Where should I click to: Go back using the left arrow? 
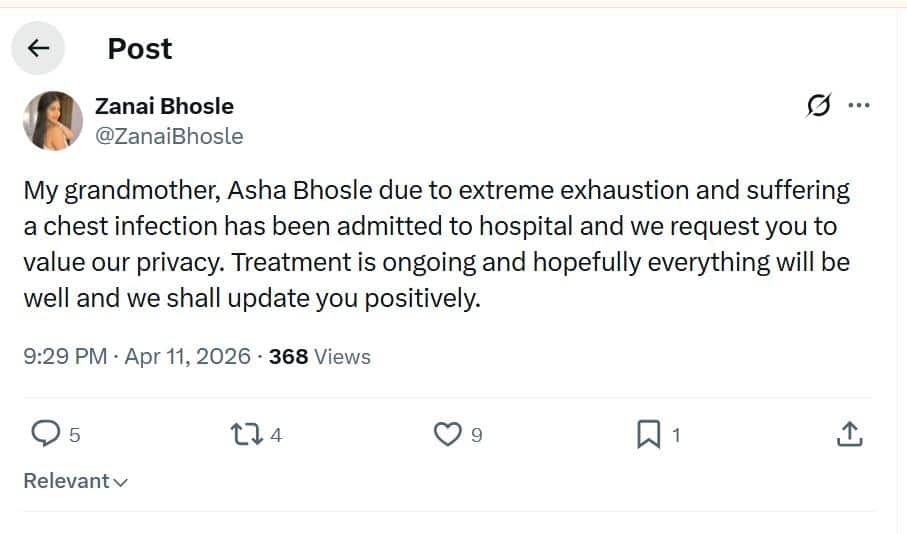(x=38, y=48)
